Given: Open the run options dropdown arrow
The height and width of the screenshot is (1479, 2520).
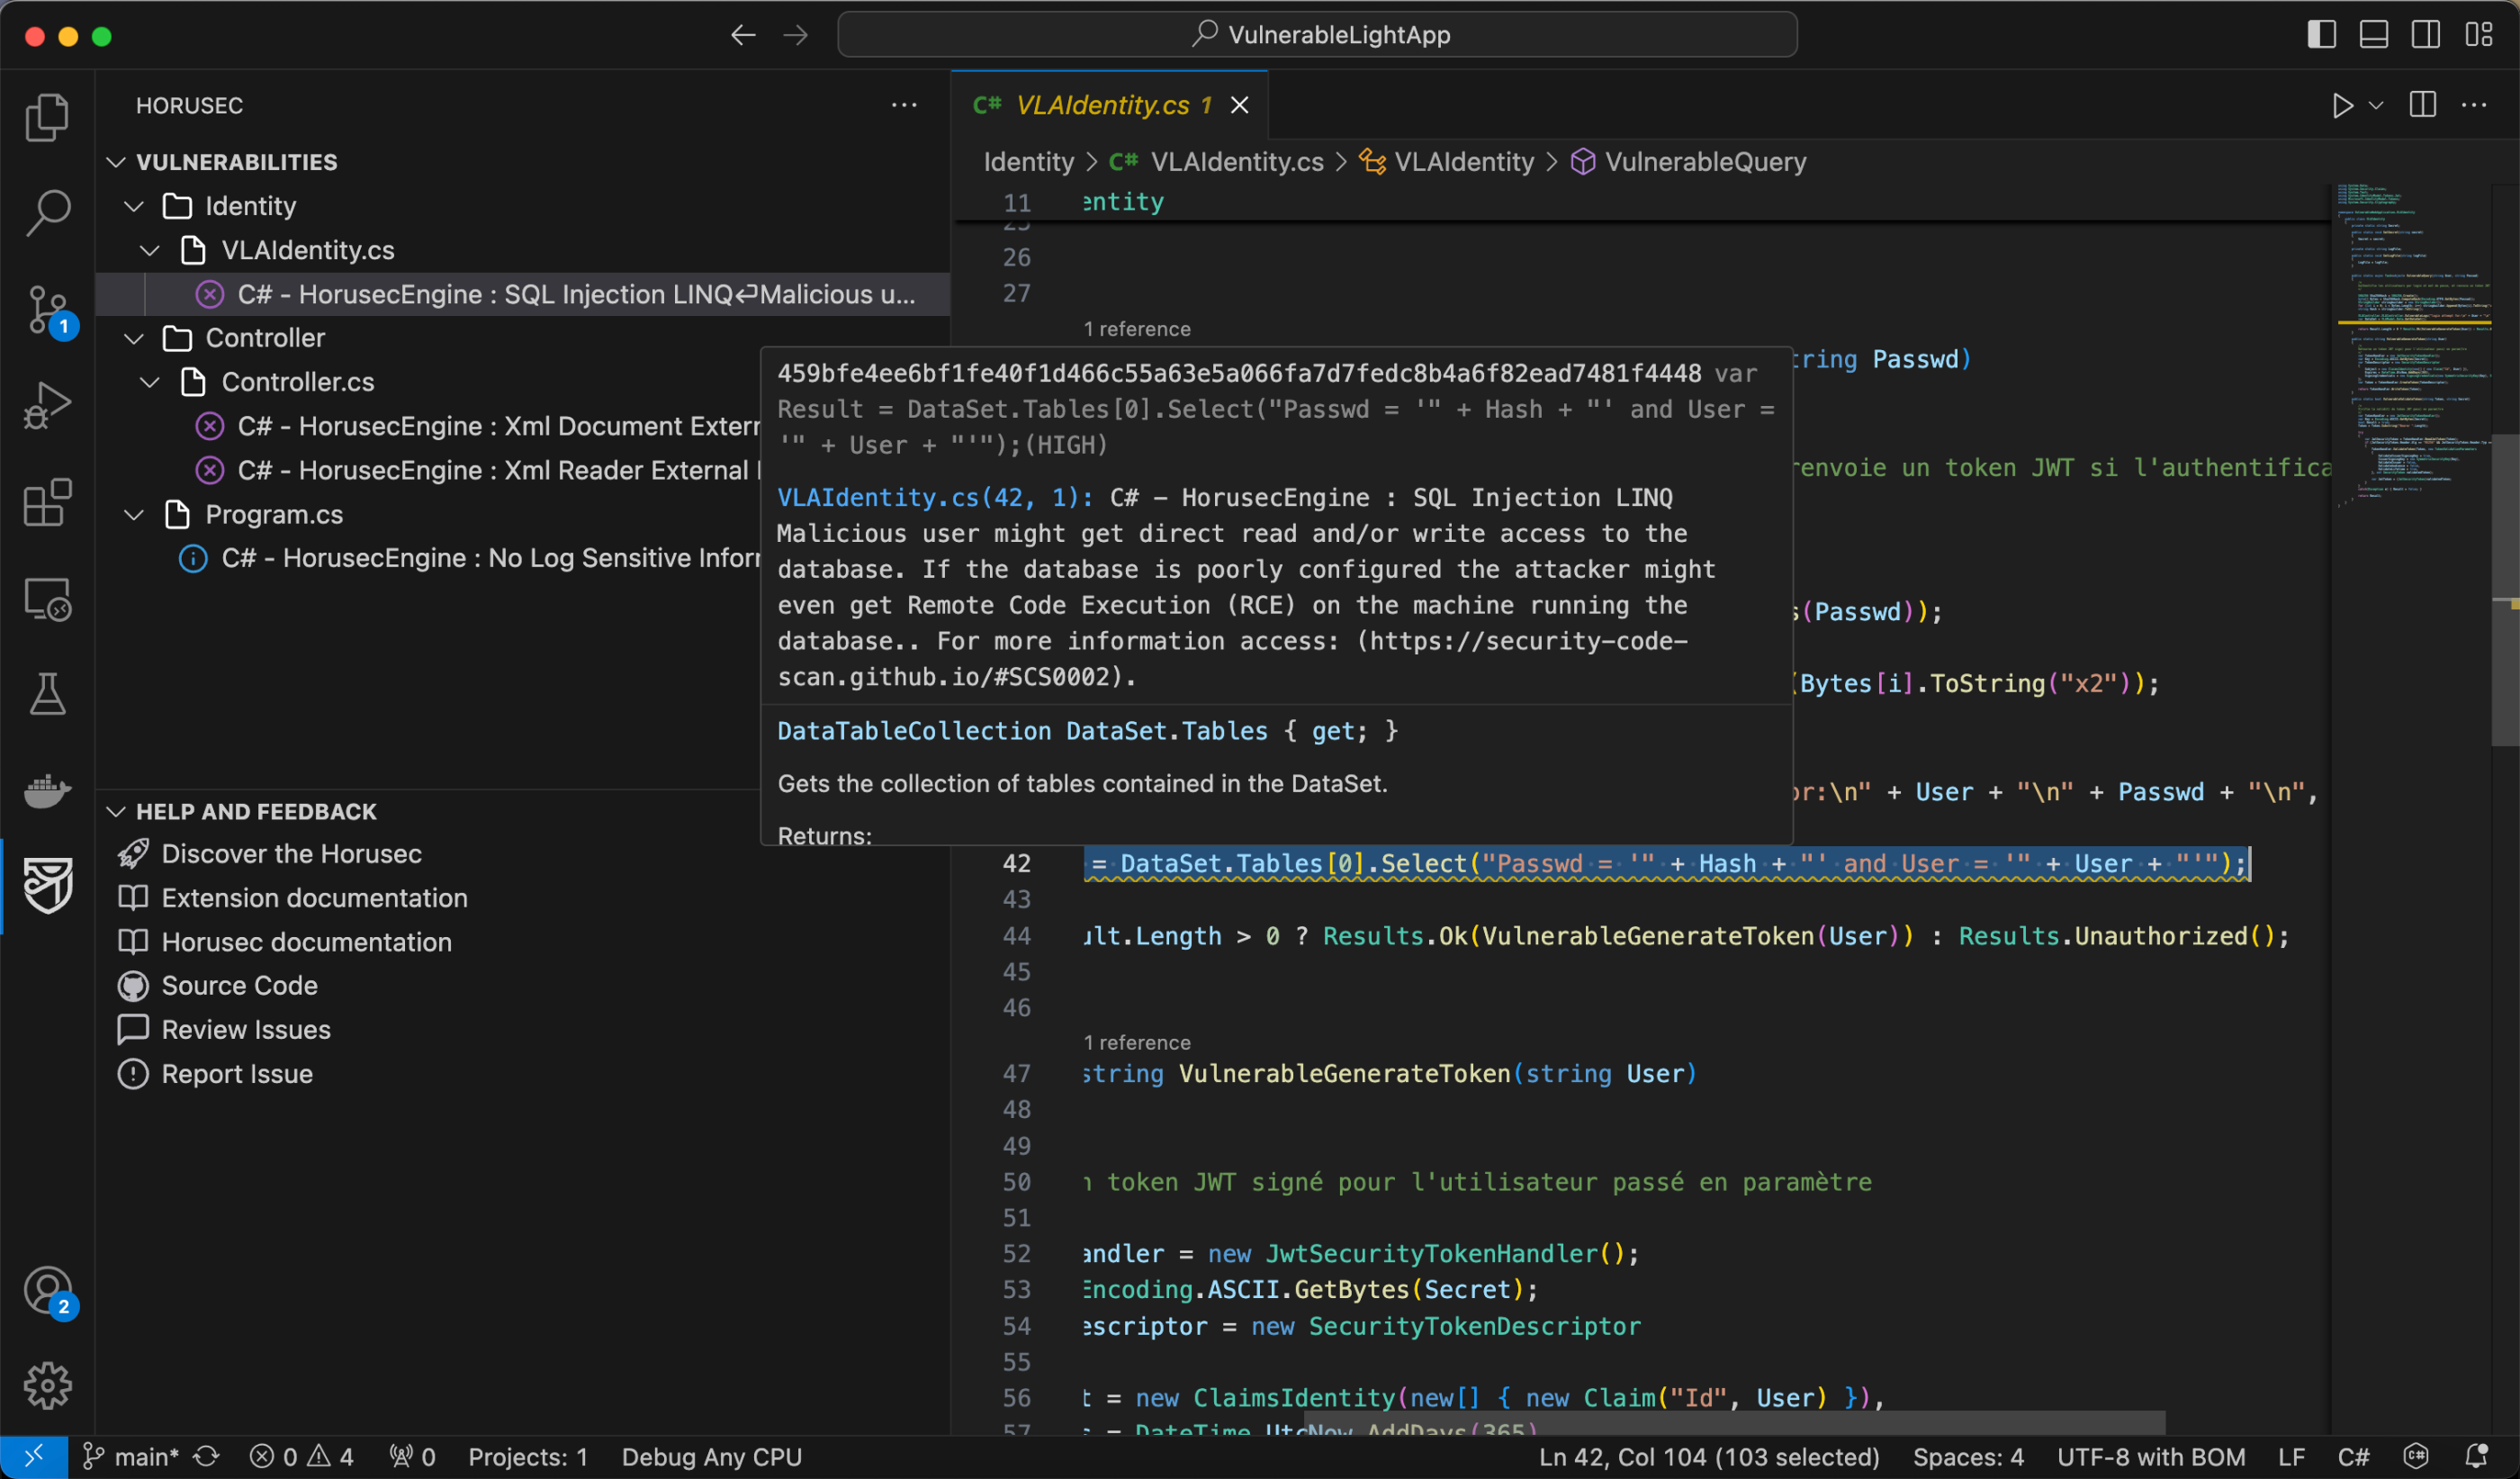Looking at the screenshot, I should pos(2377,105).
